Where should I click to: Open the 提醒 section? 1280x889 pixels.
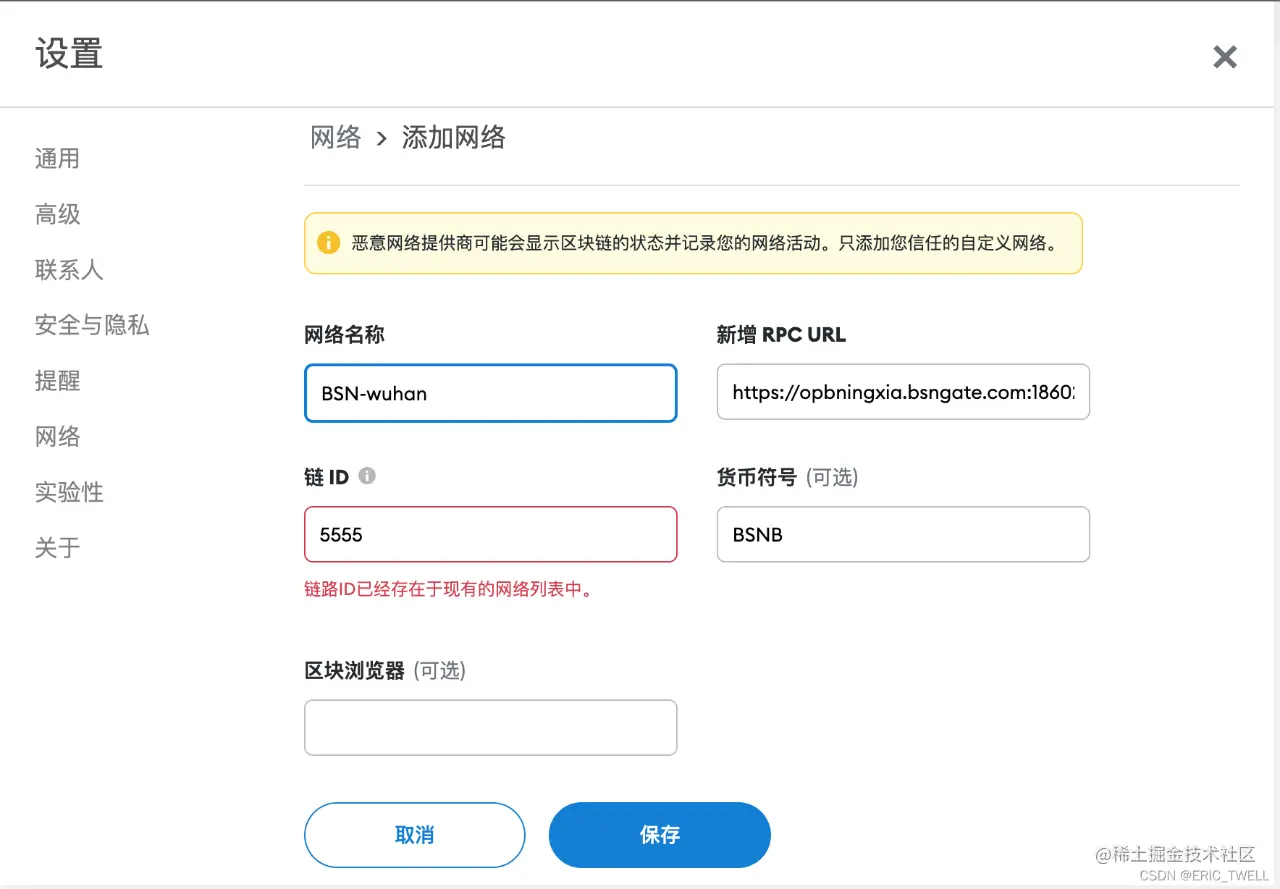57,381
